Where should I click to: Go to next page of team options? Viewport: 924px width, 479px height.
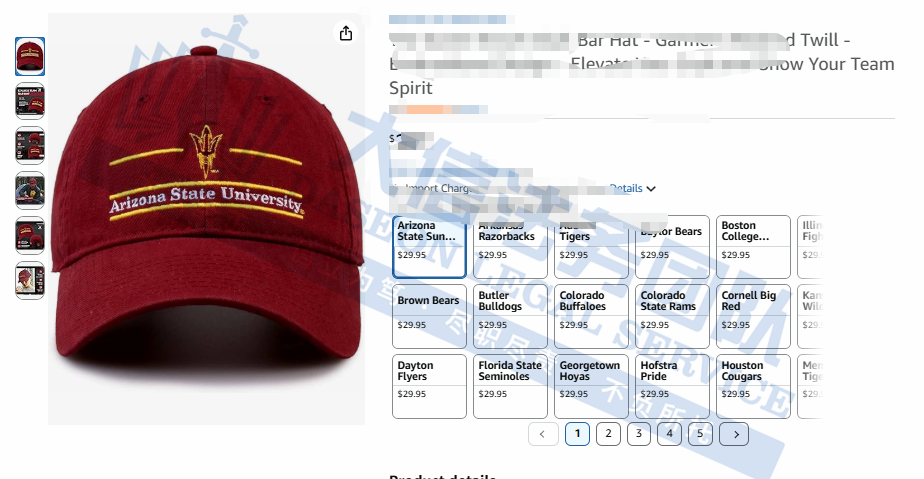click(734, 434)
